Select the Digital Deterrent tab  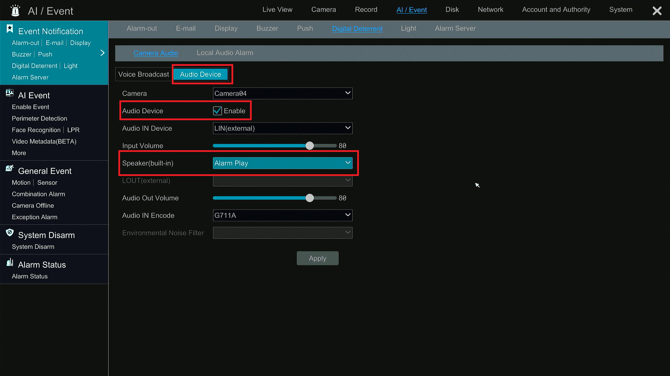tap(357, 29)
